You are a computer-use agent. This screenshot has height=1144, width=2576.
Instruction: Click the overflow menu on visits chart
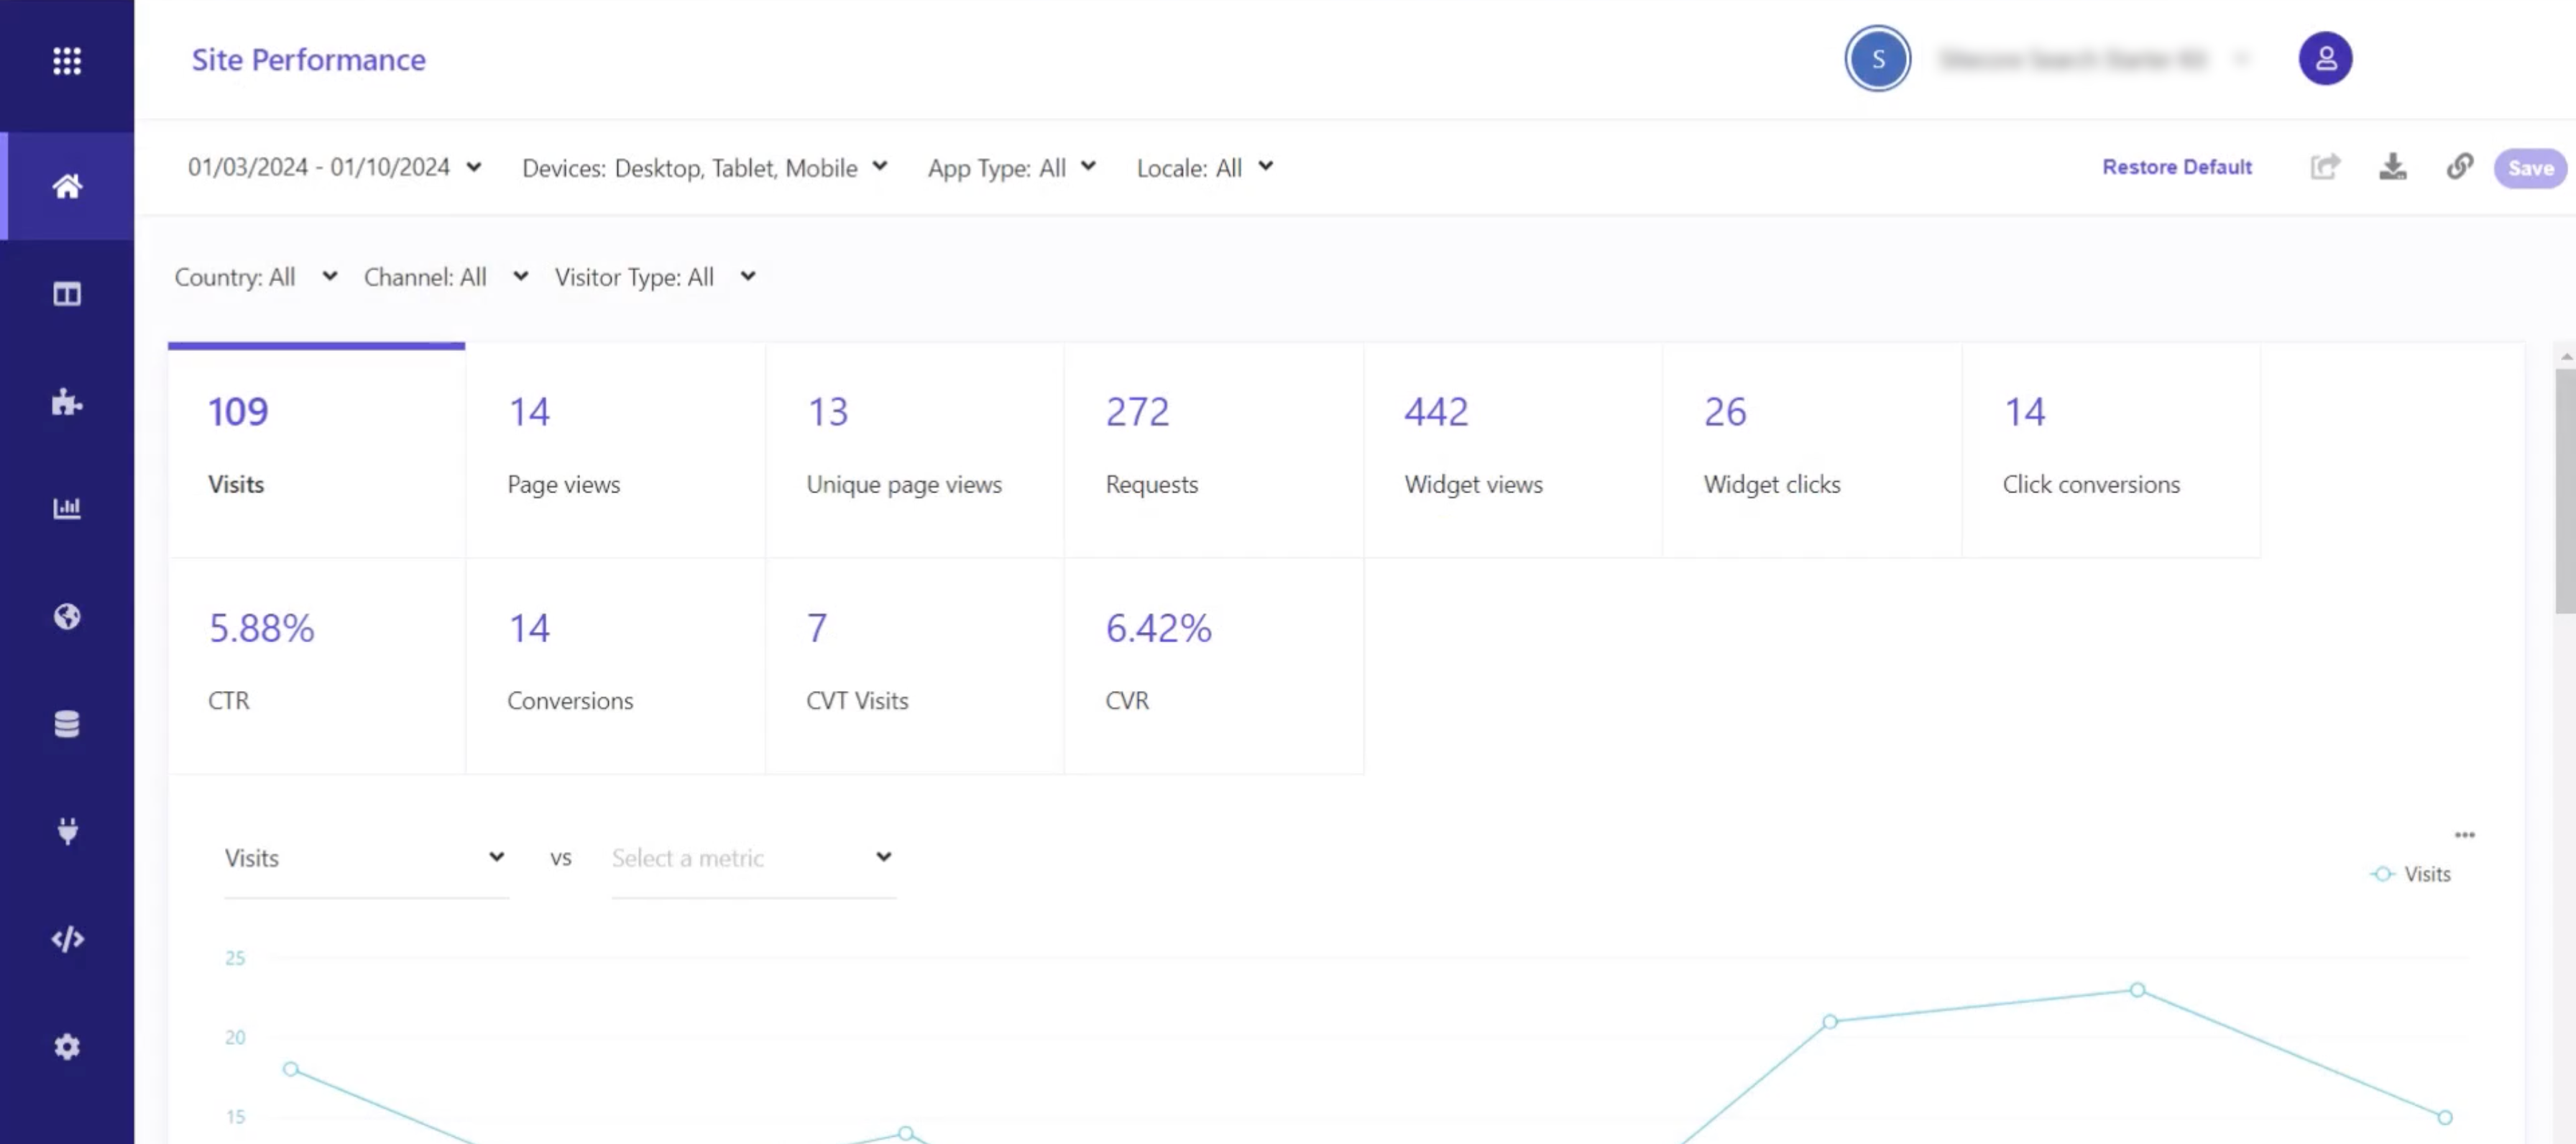point(2465,835)
